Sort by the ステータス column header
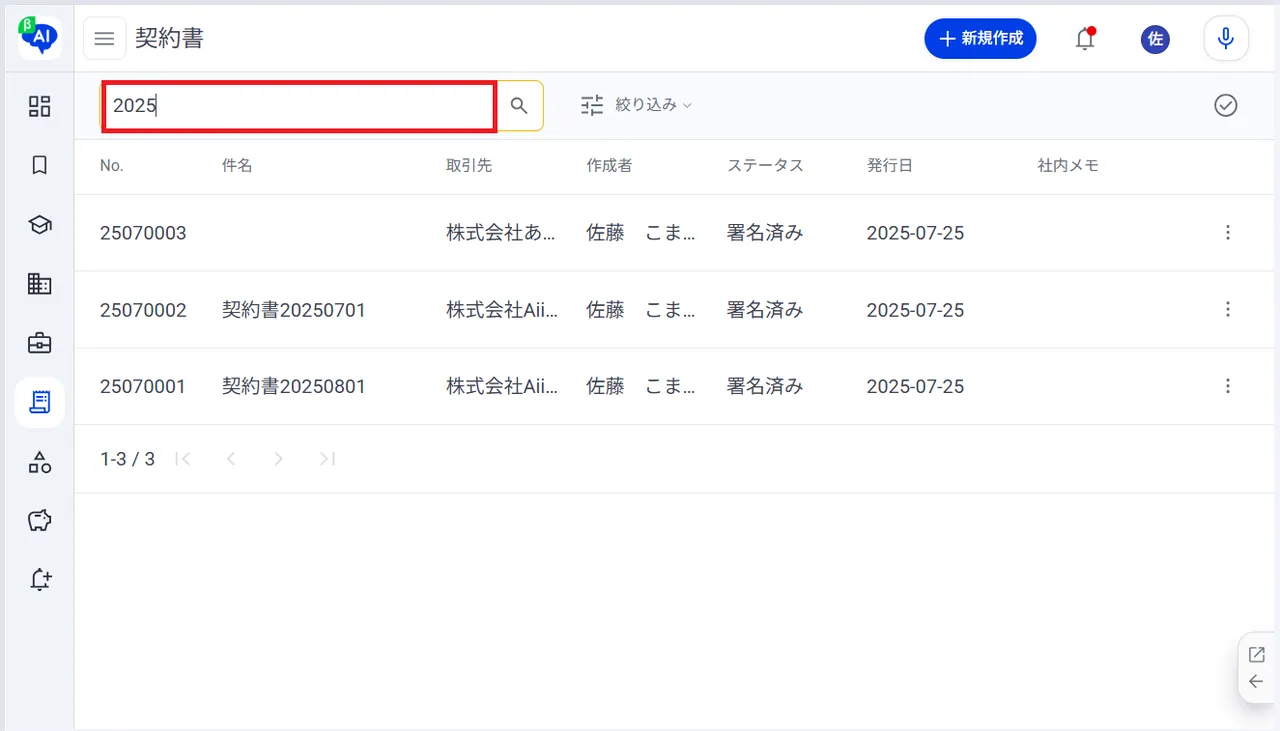Image resolution: width=1280 pixels, height=731 pixels. (765, 166)
